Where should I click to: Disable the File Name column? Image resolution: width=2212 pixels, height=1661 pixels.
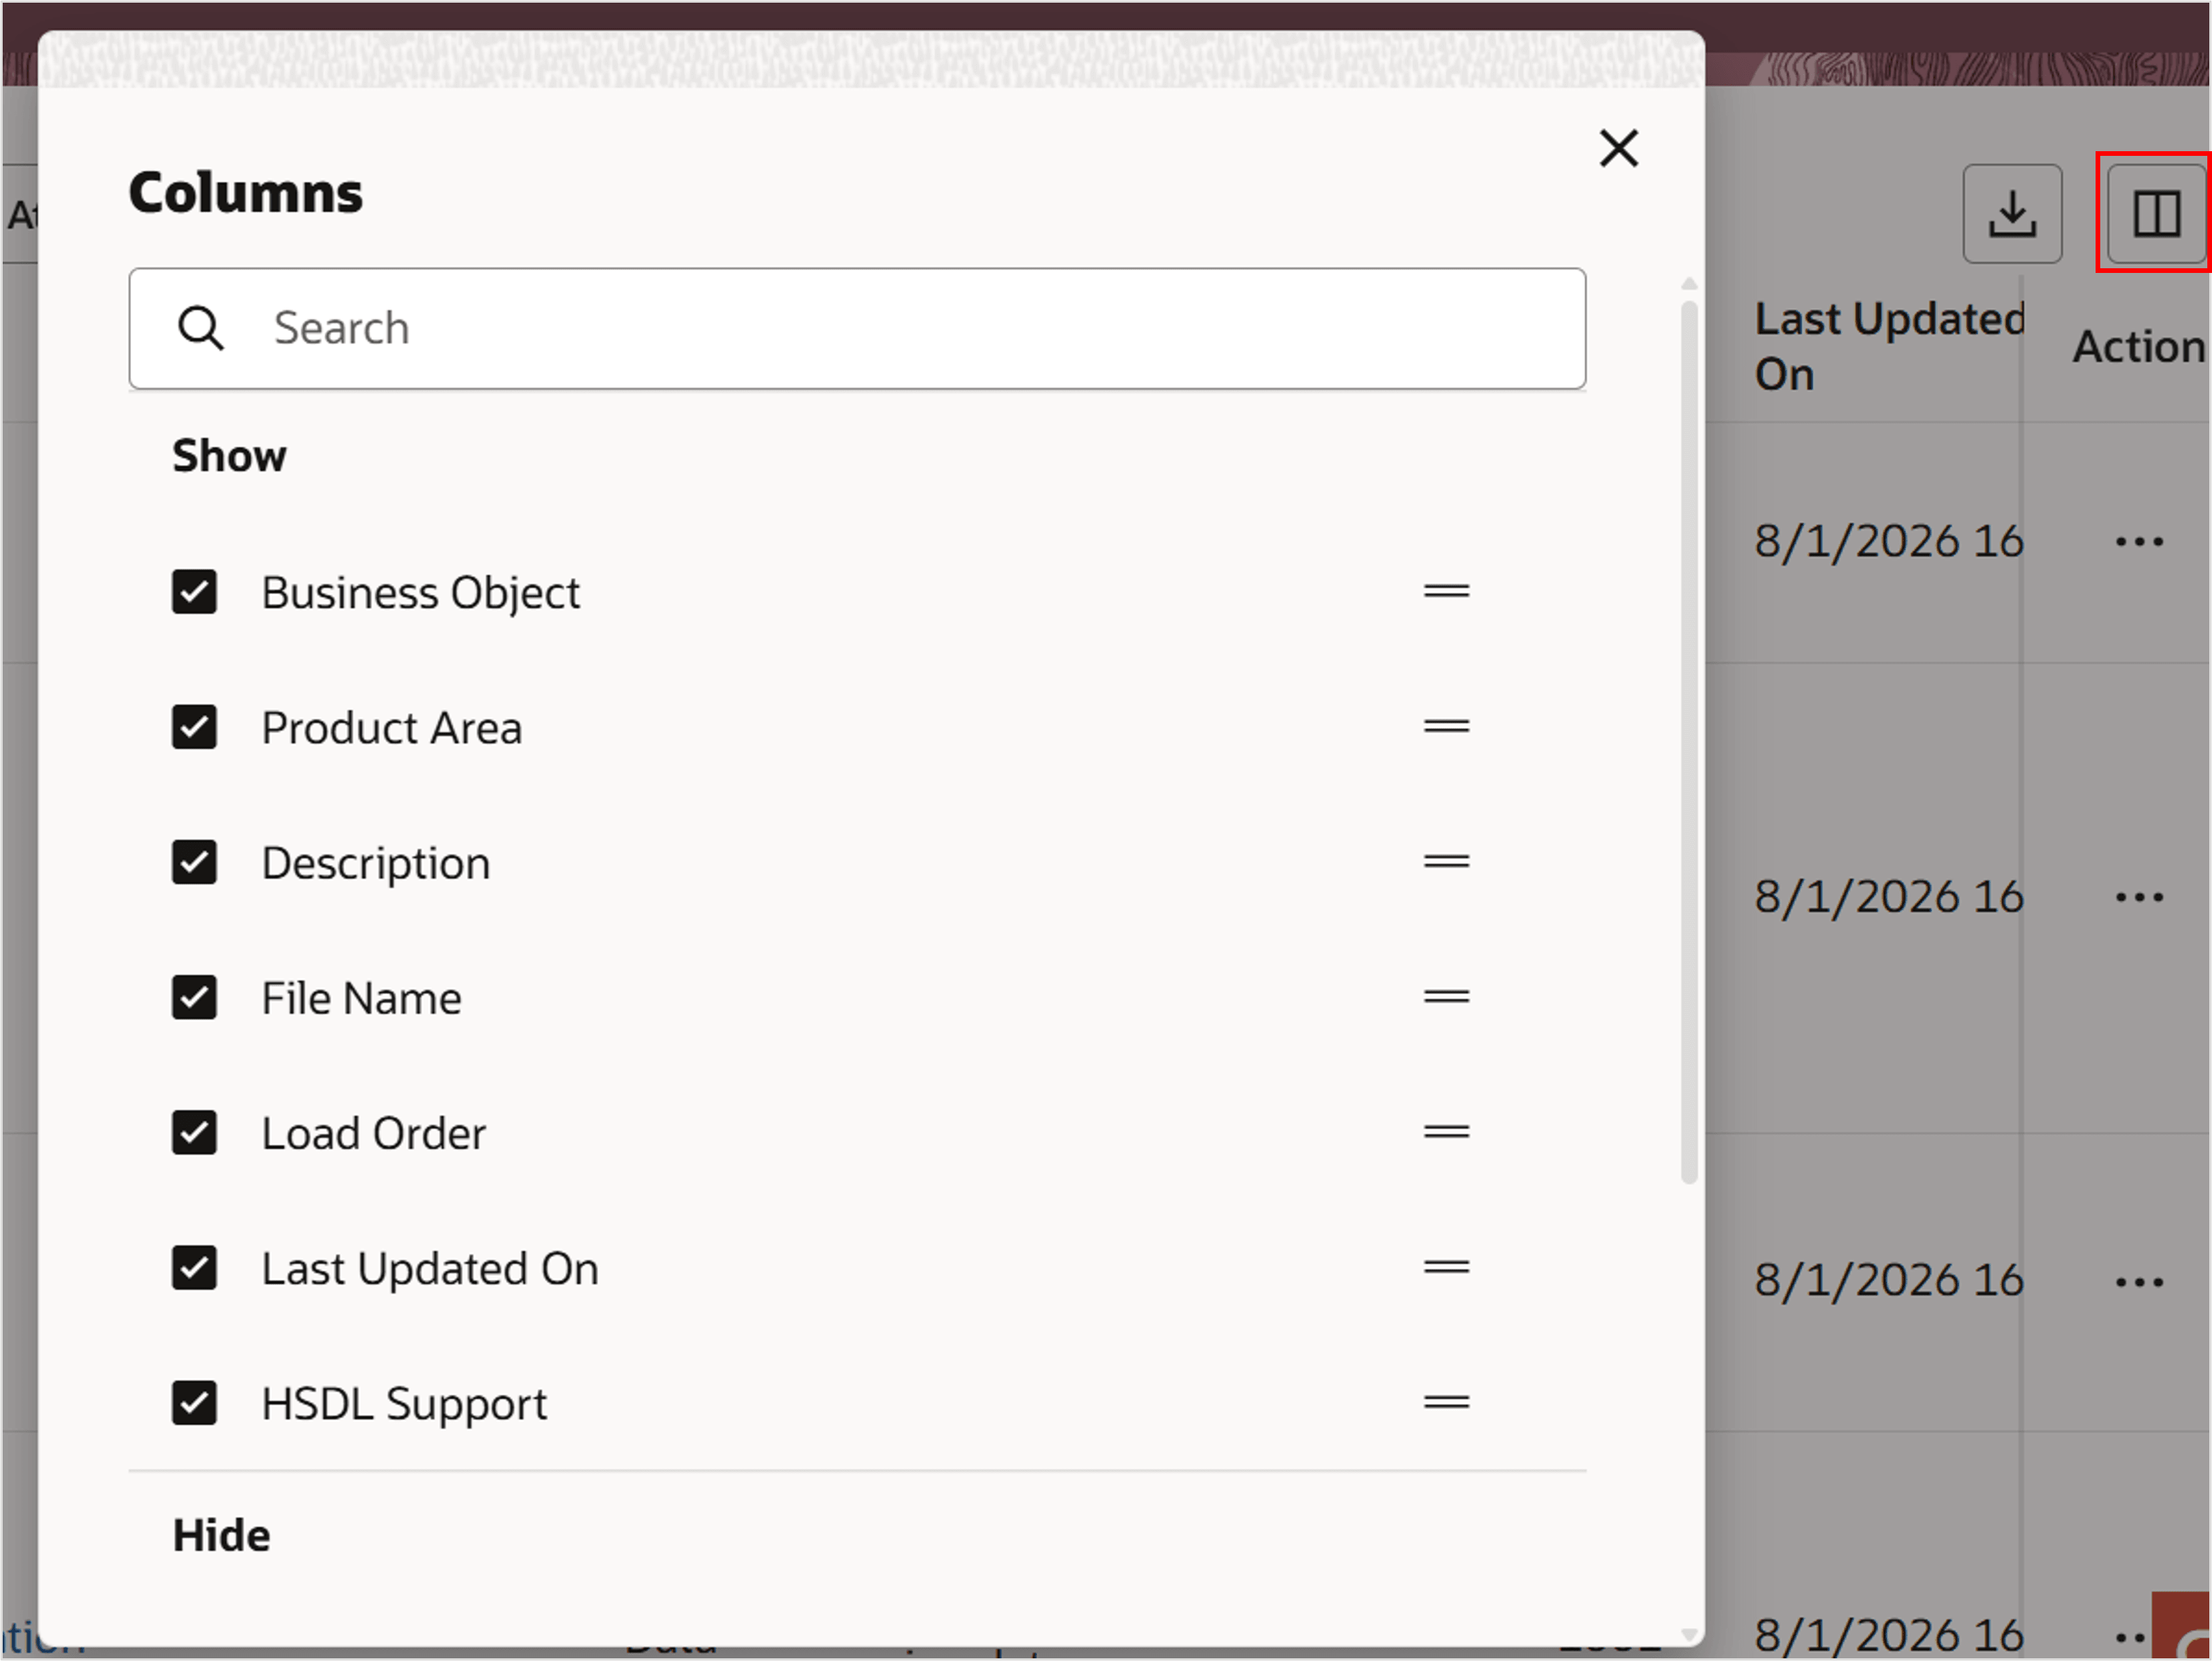click(x=194, y=997)
